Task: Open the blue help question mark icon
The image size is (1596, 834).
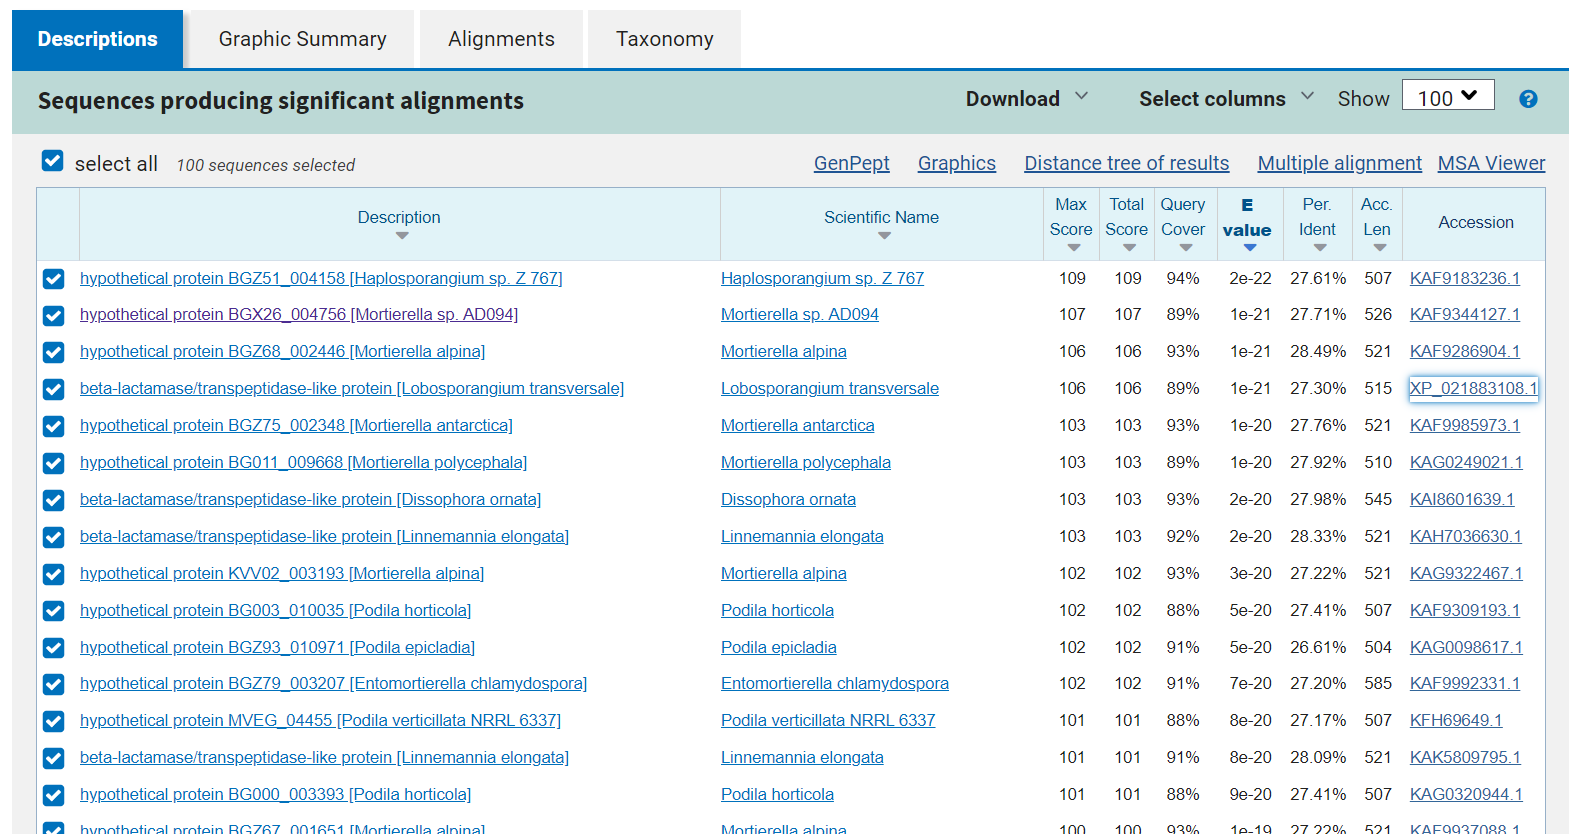Action: tap(1528, 99)
